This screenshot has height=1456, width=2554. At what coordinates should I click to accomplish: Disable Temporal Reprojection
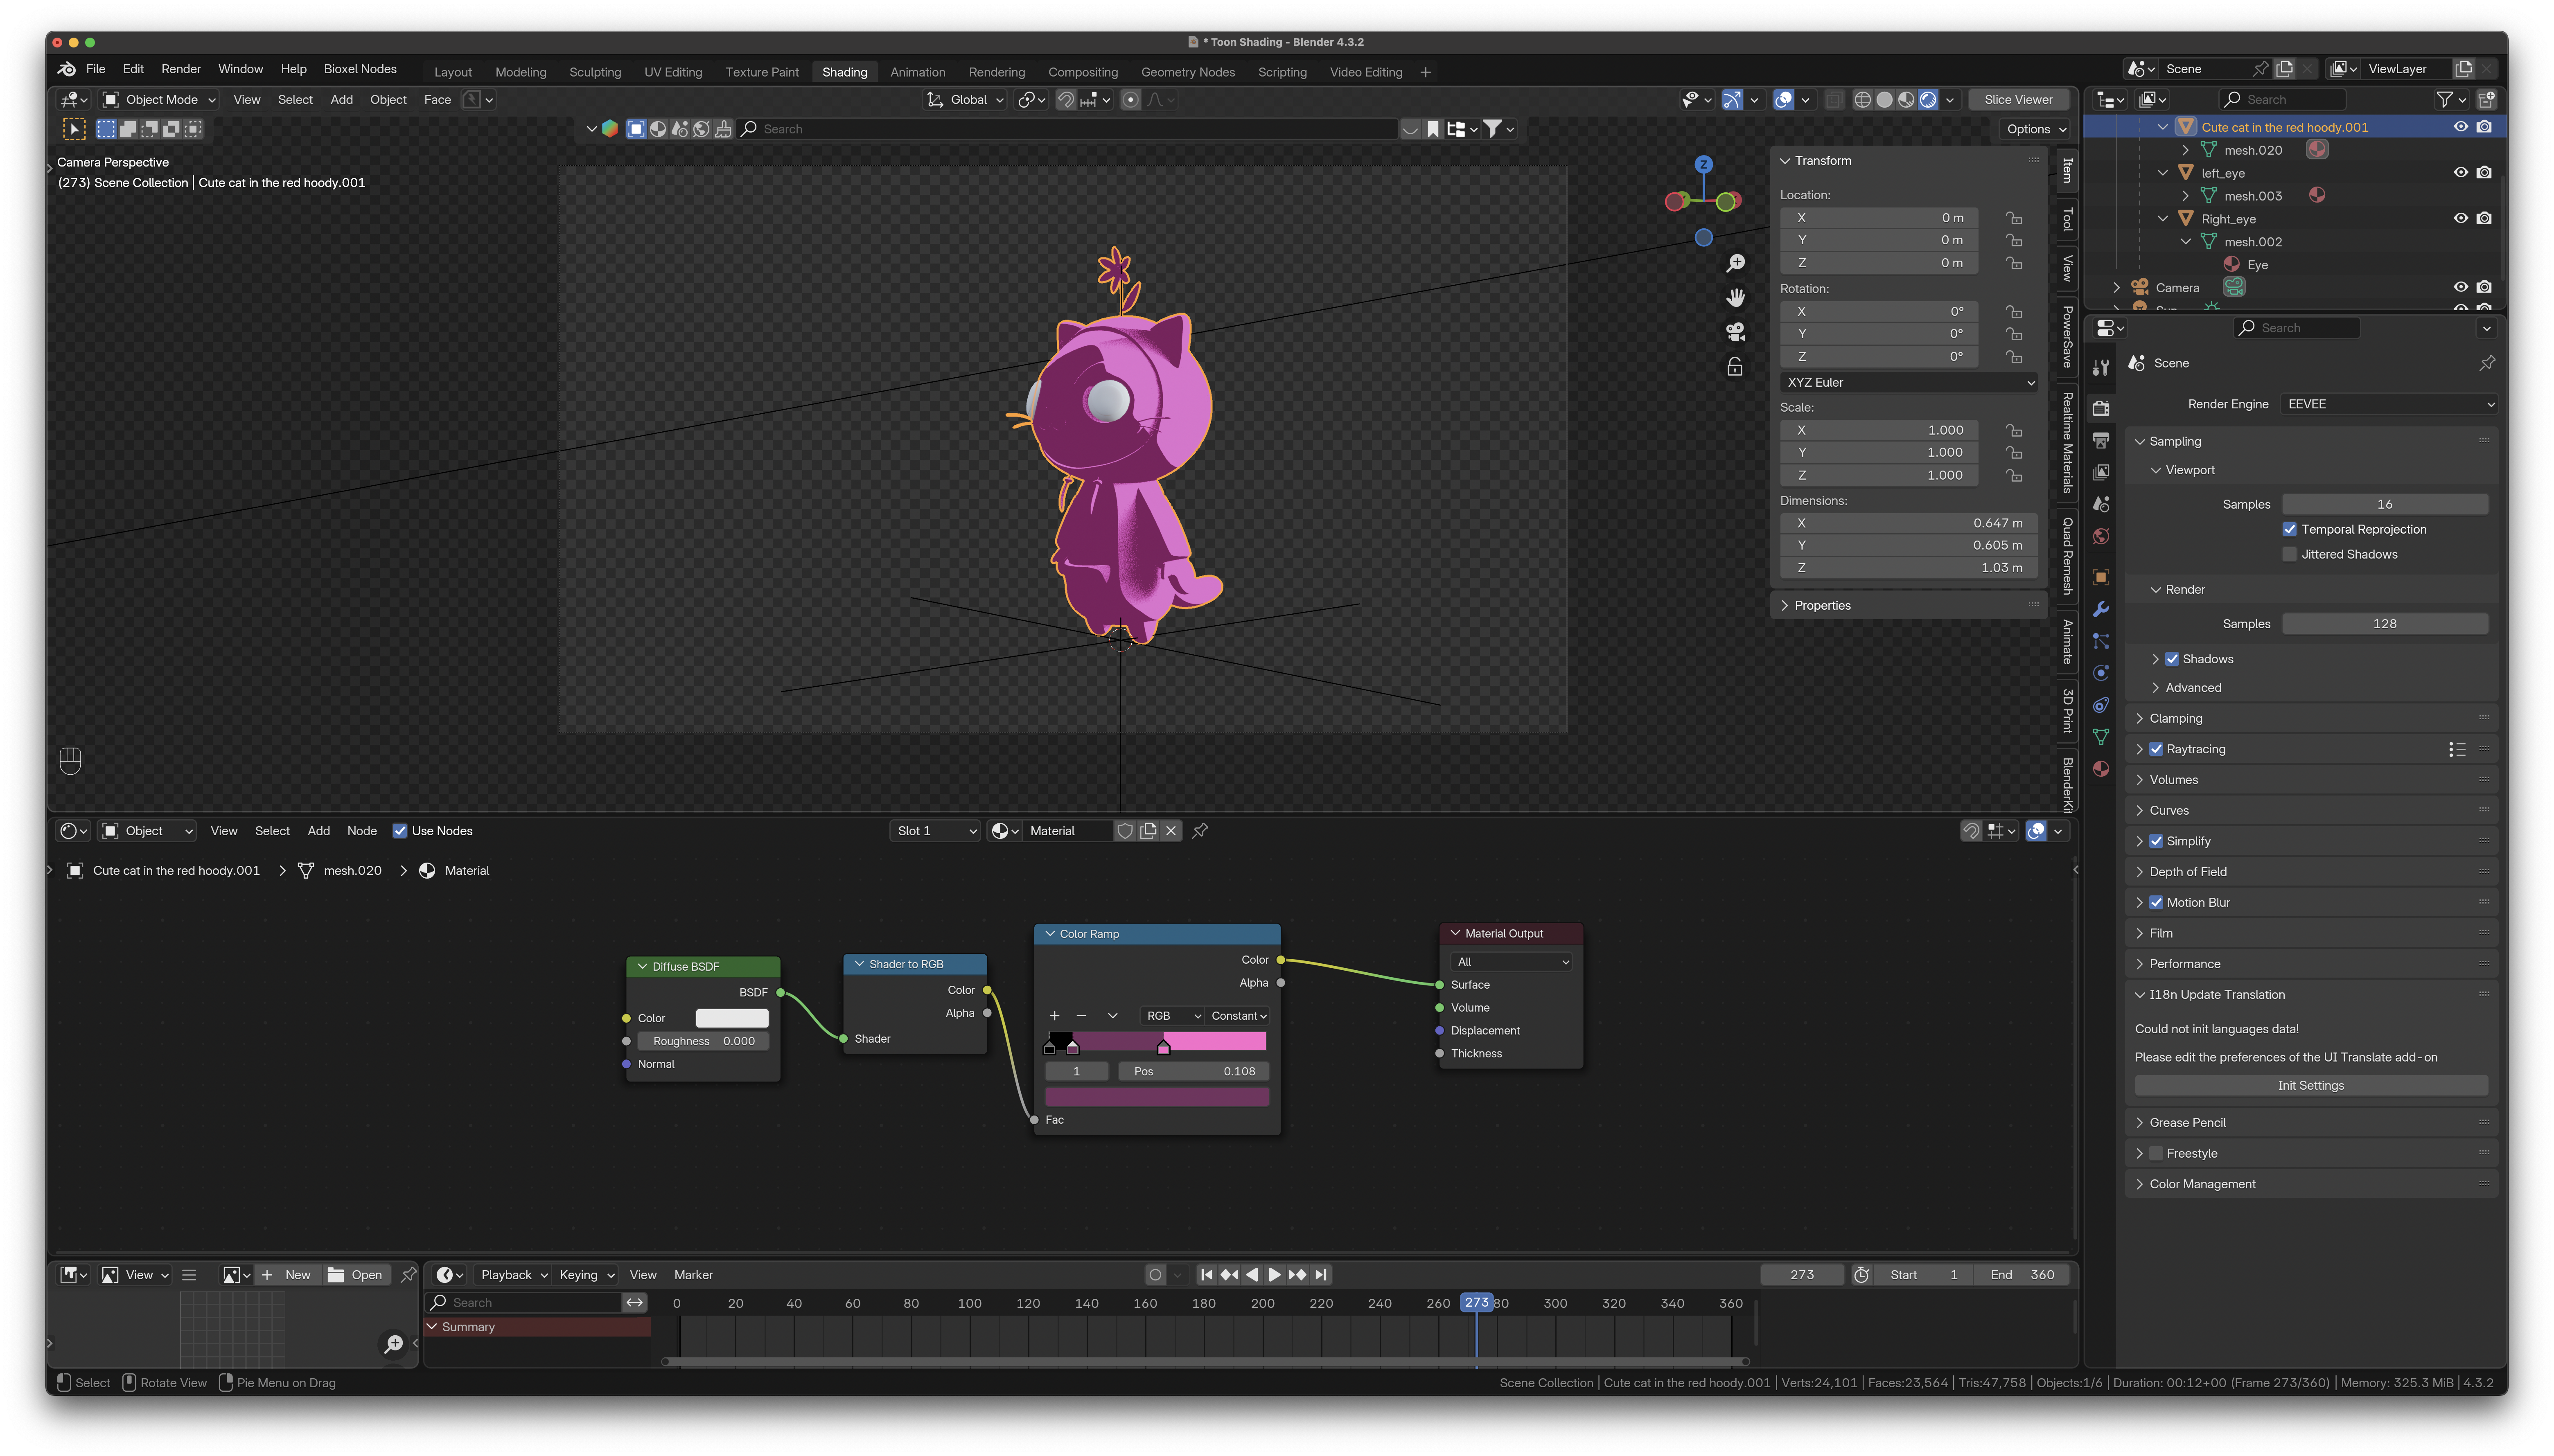(x=2290, y=529)
